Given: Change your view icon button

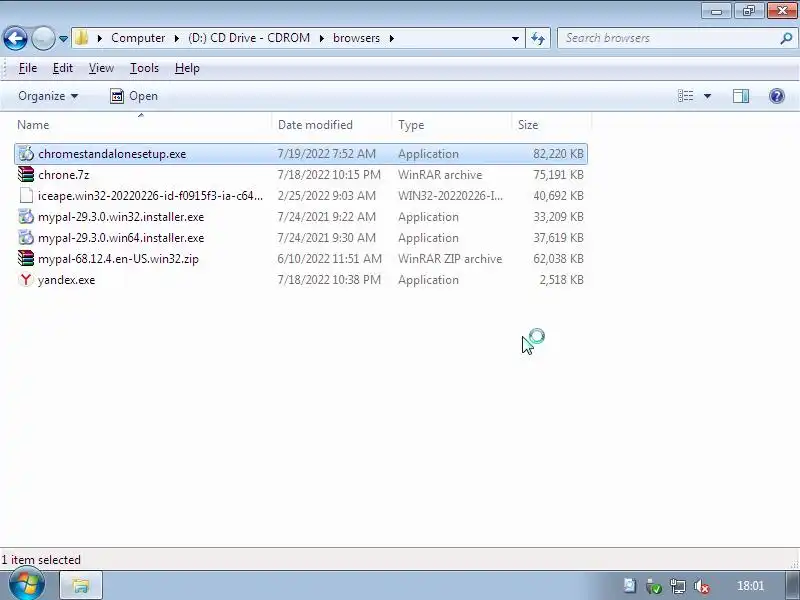Looking at the screenshot, I should point(685,96).
